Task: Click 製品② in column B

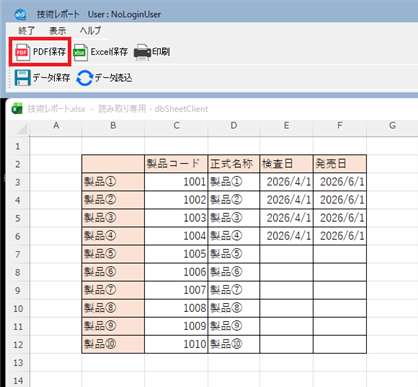Action: coord(113,200)
